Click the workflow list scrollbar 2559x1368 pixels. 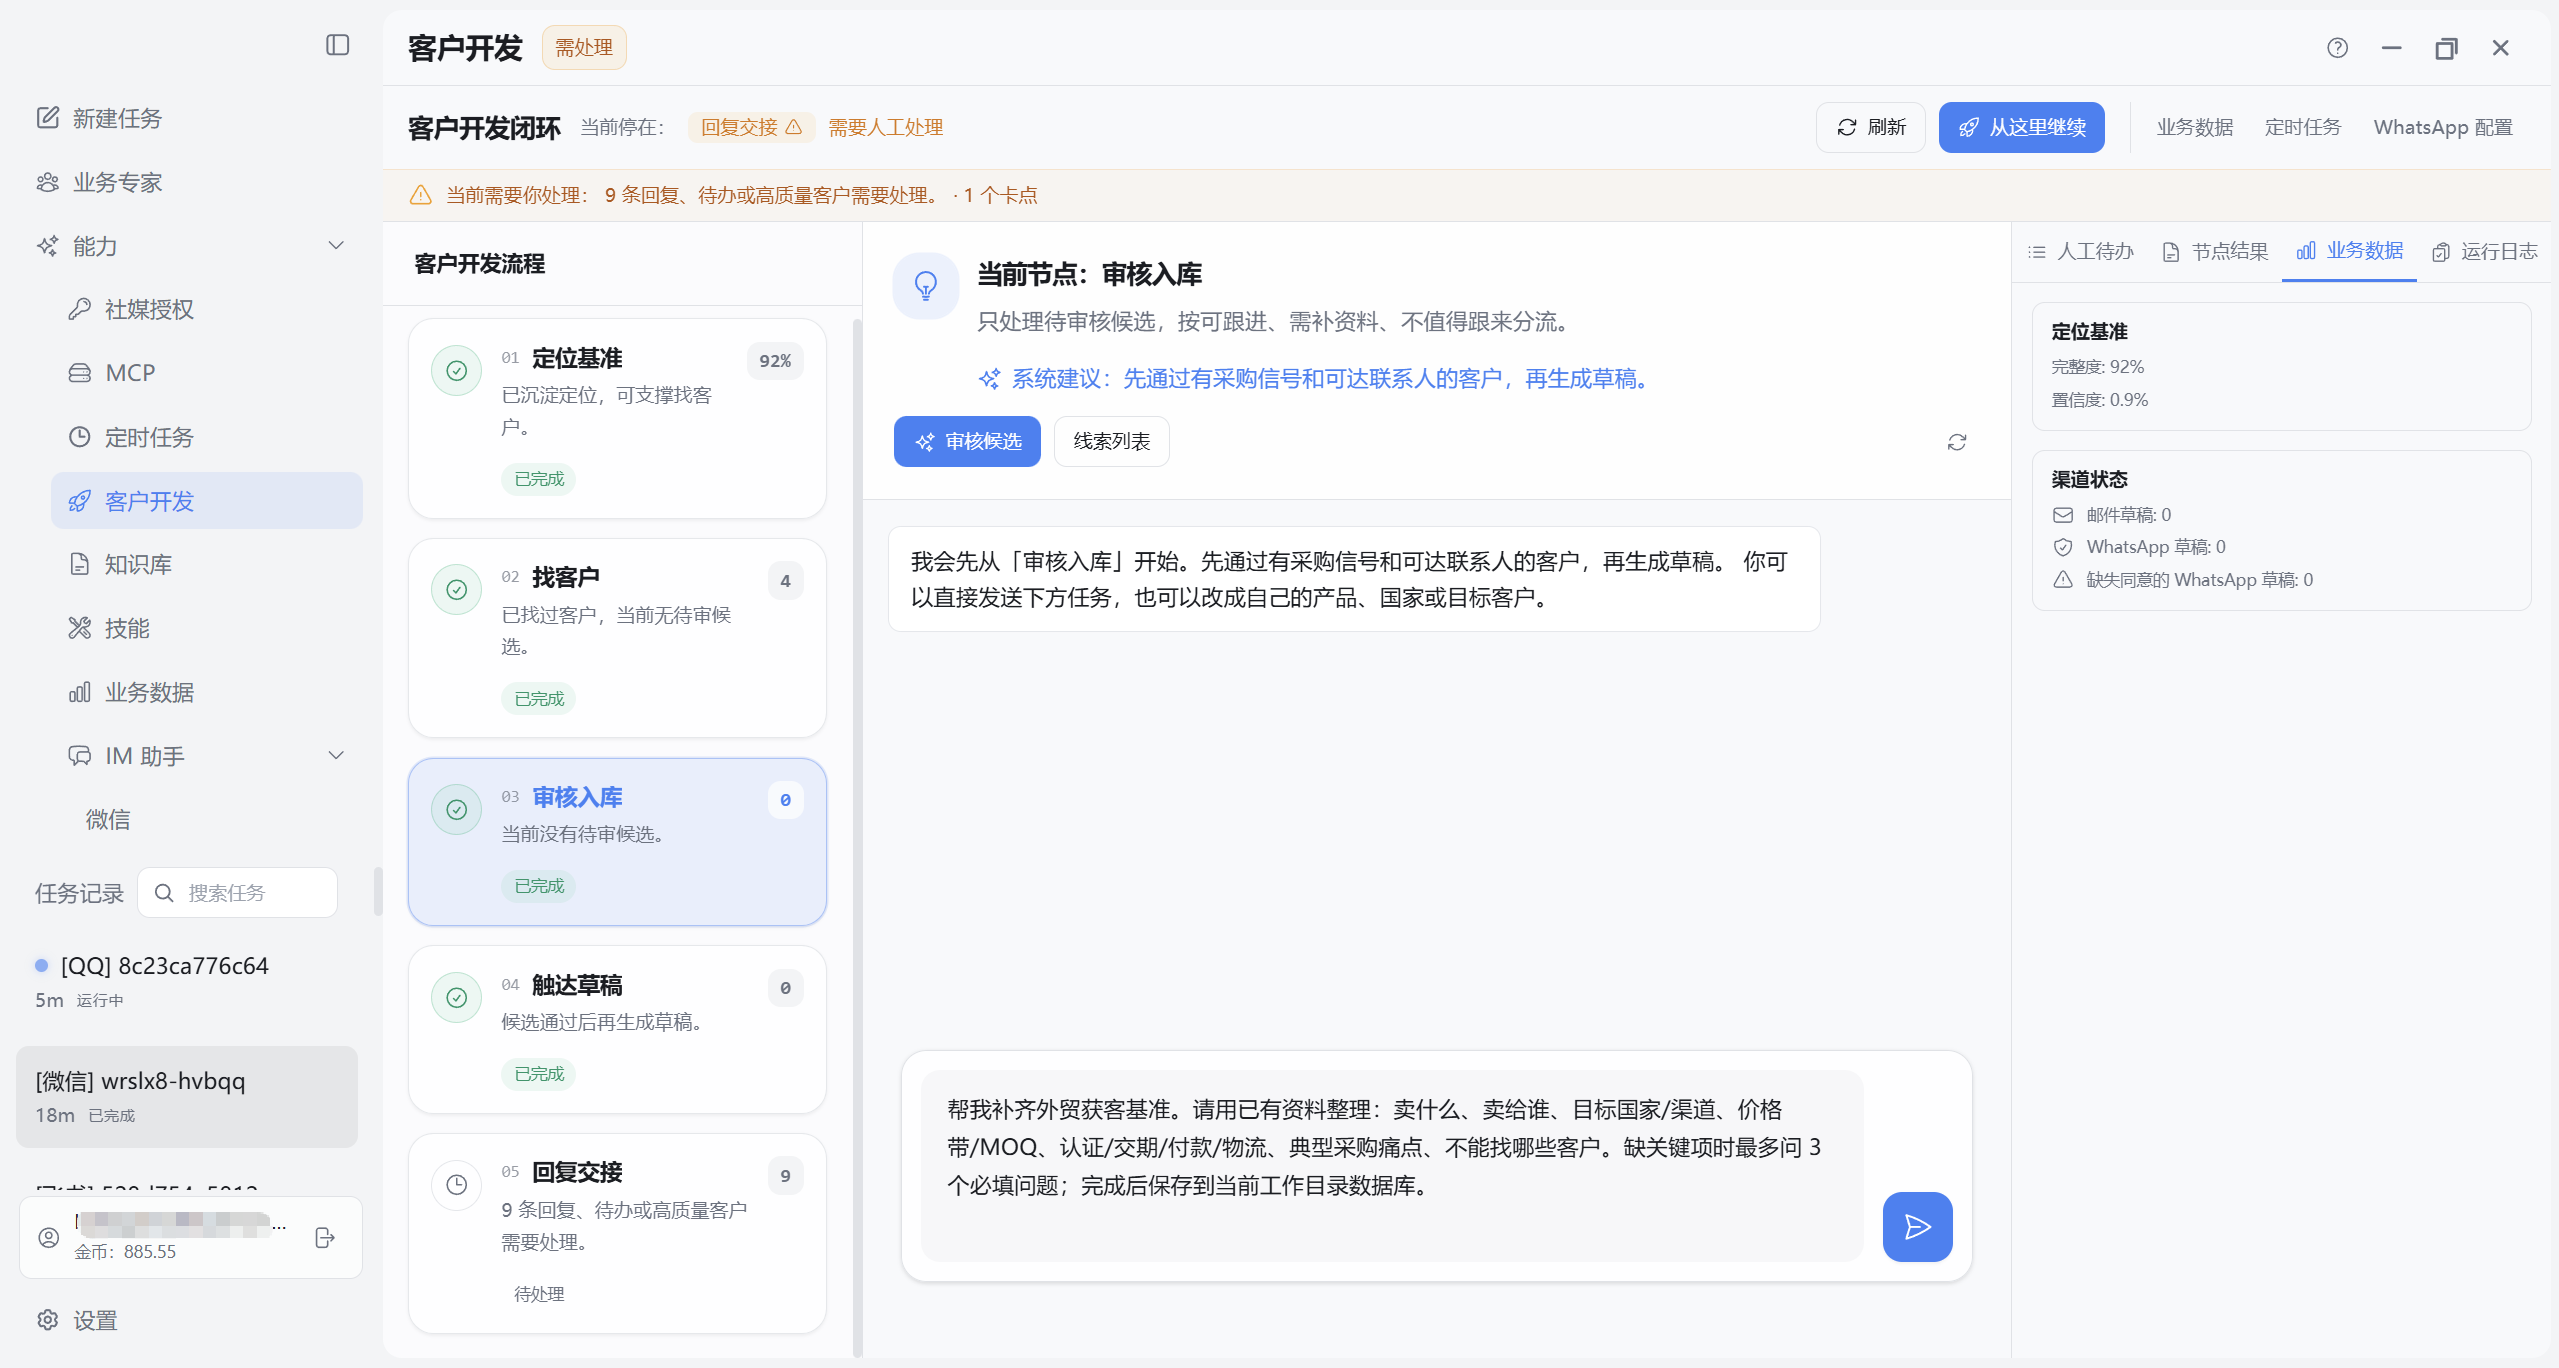point(857,838)
